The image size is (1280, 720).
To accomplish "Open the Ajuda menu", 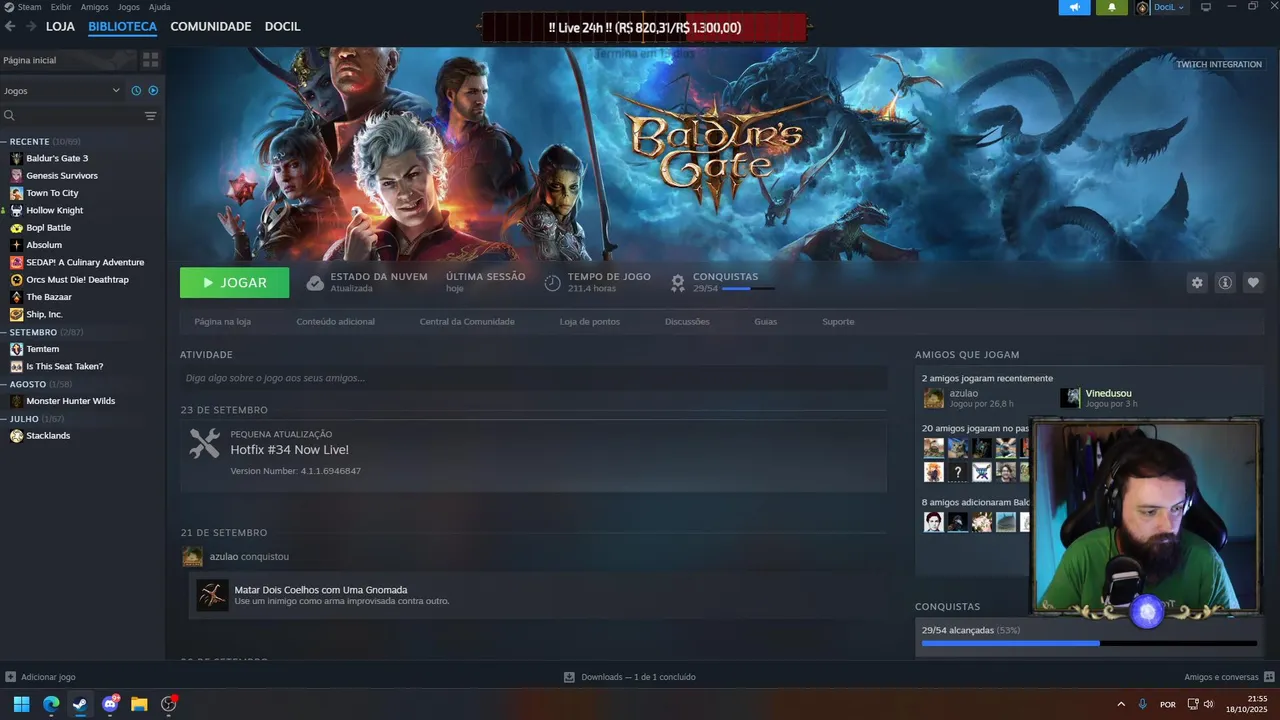I will click(159, 7).
